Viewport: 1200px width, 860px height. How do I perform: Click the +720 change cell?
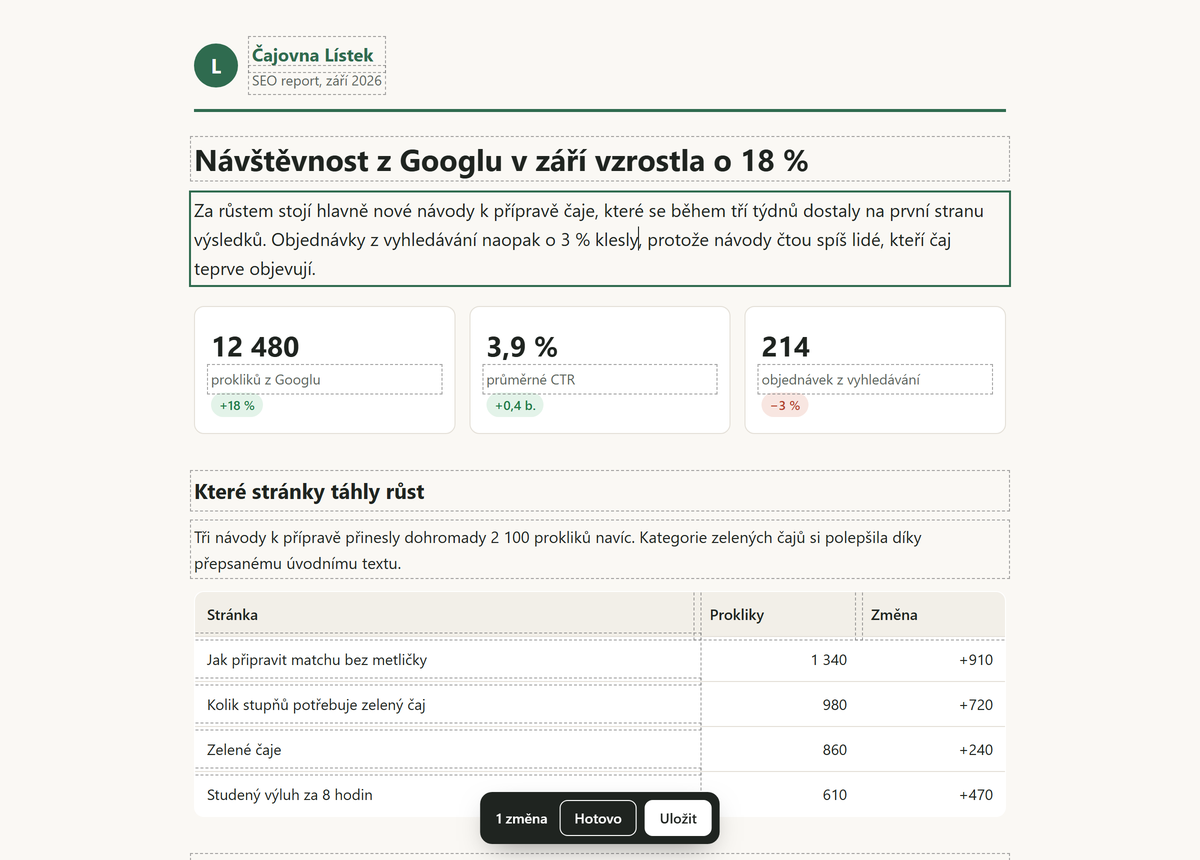[932, 705]
